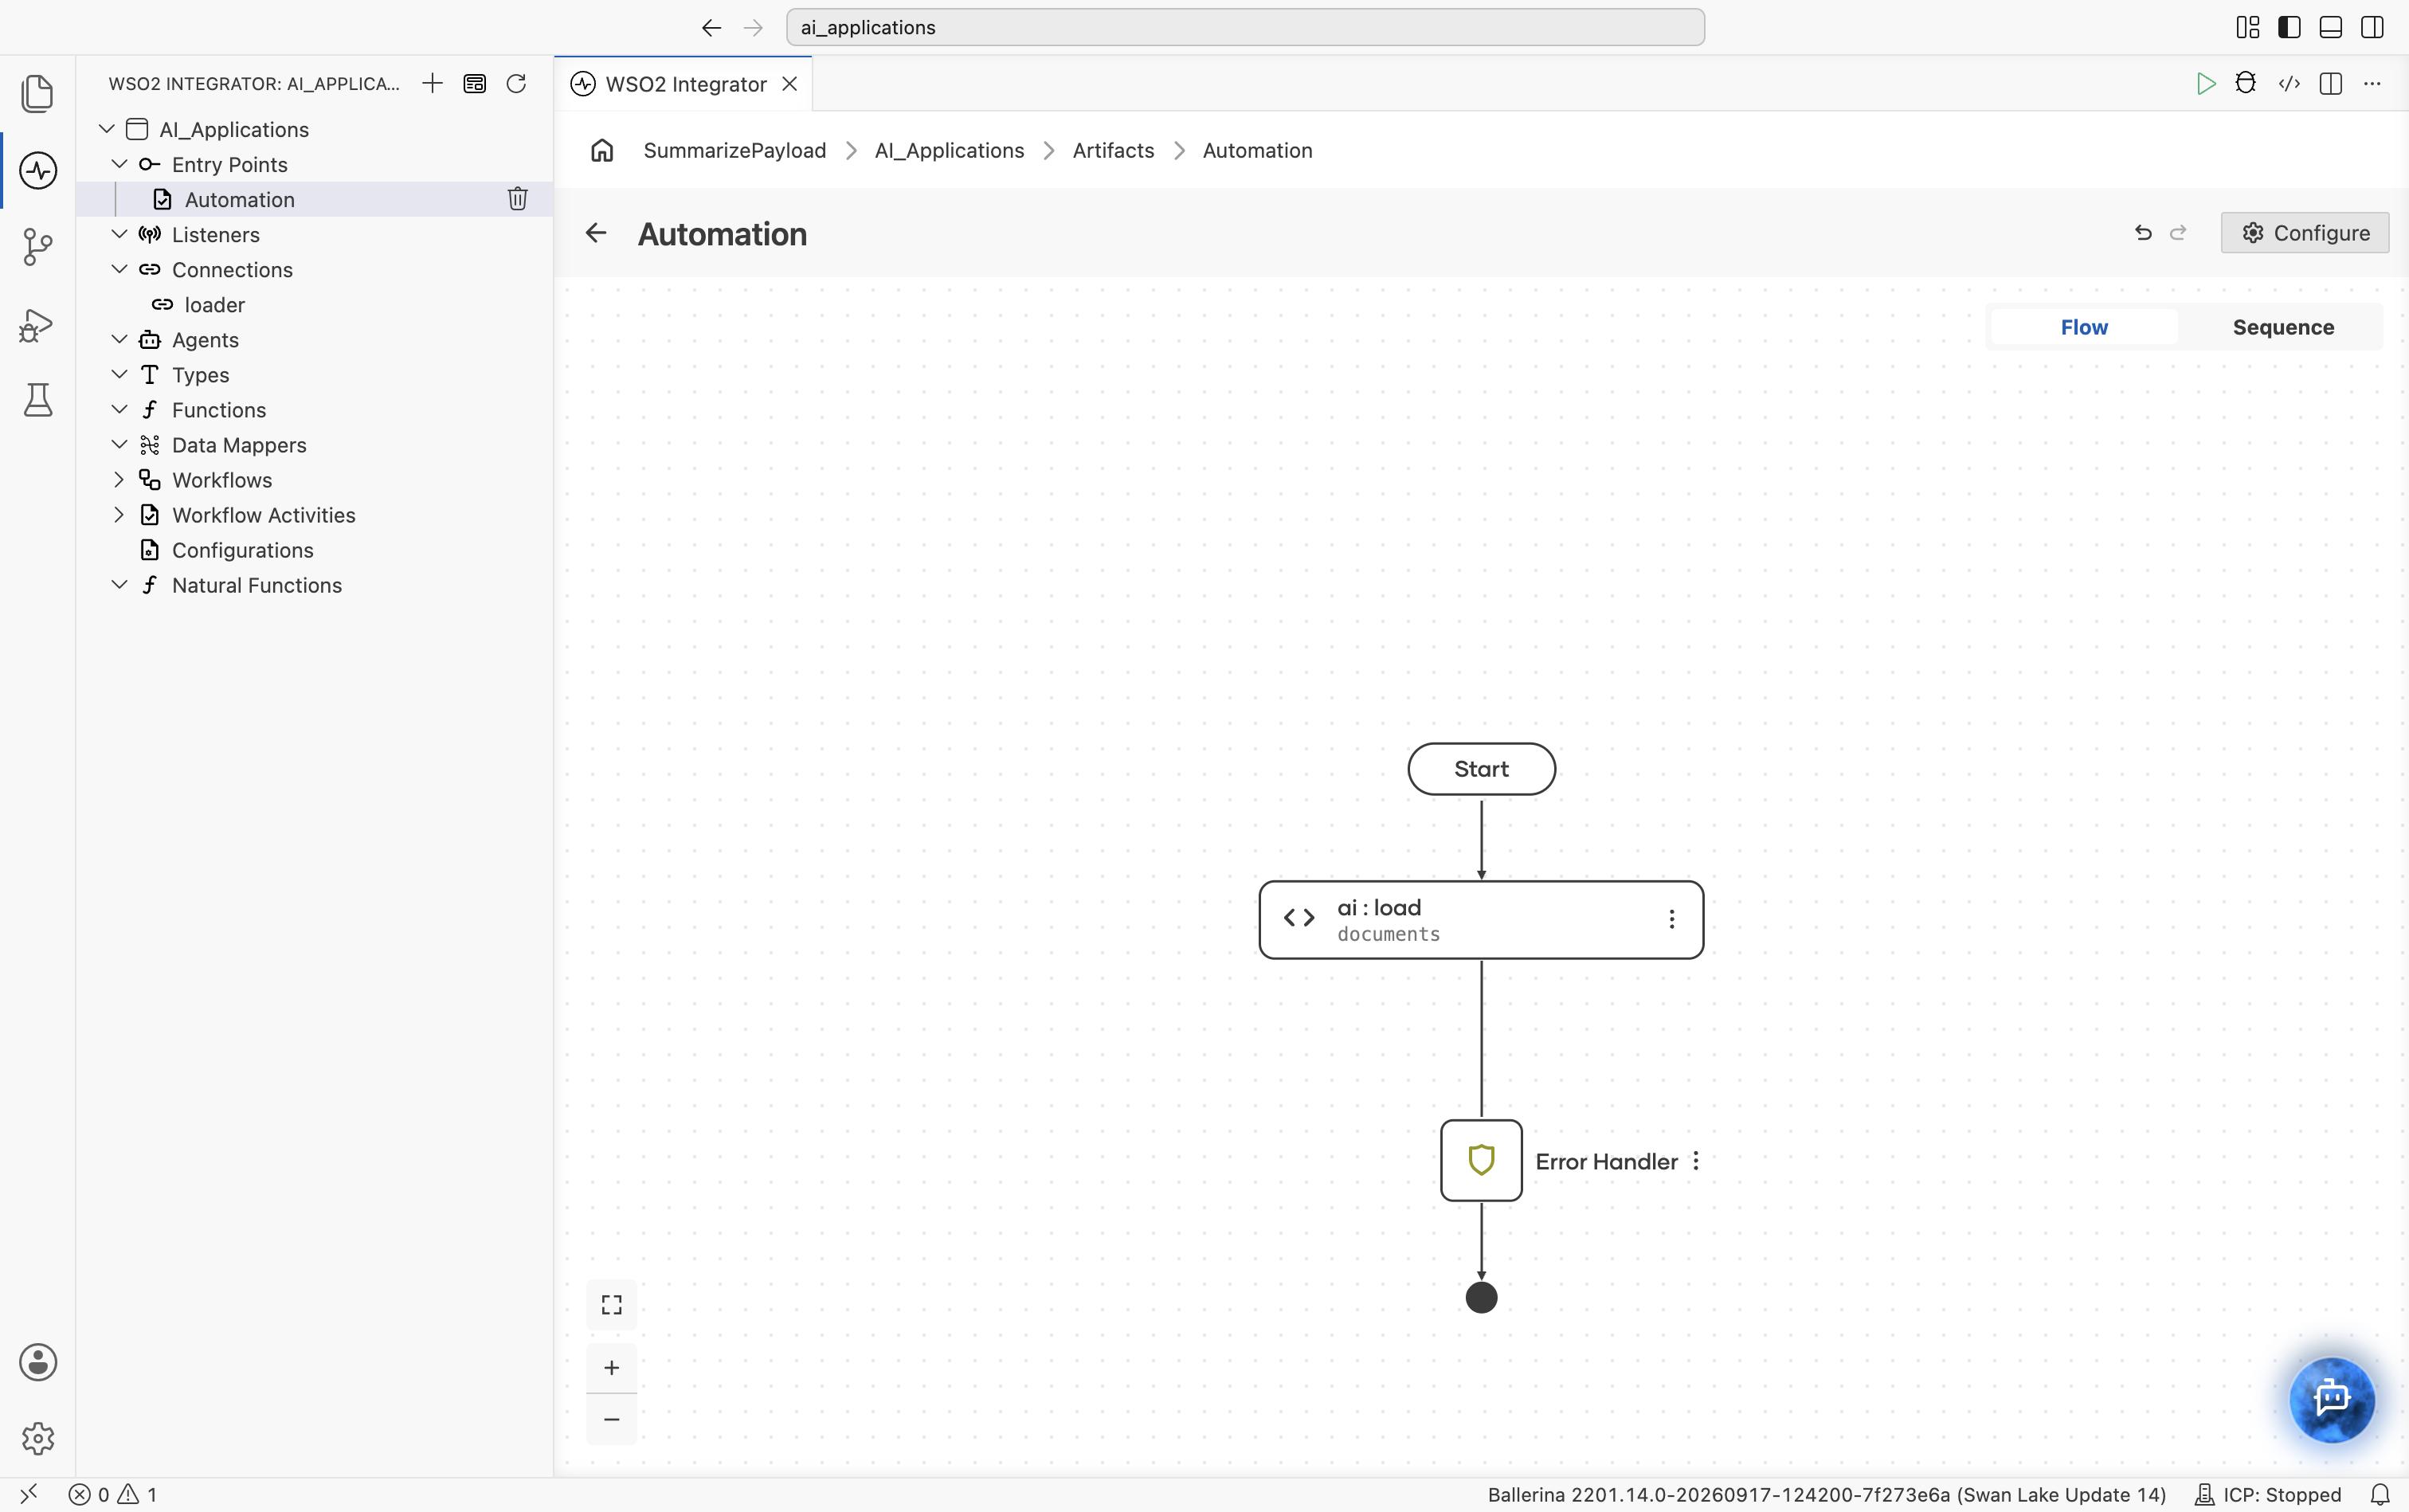
Task: Toggle secondary side bar layout icon
Action: 2372,27
